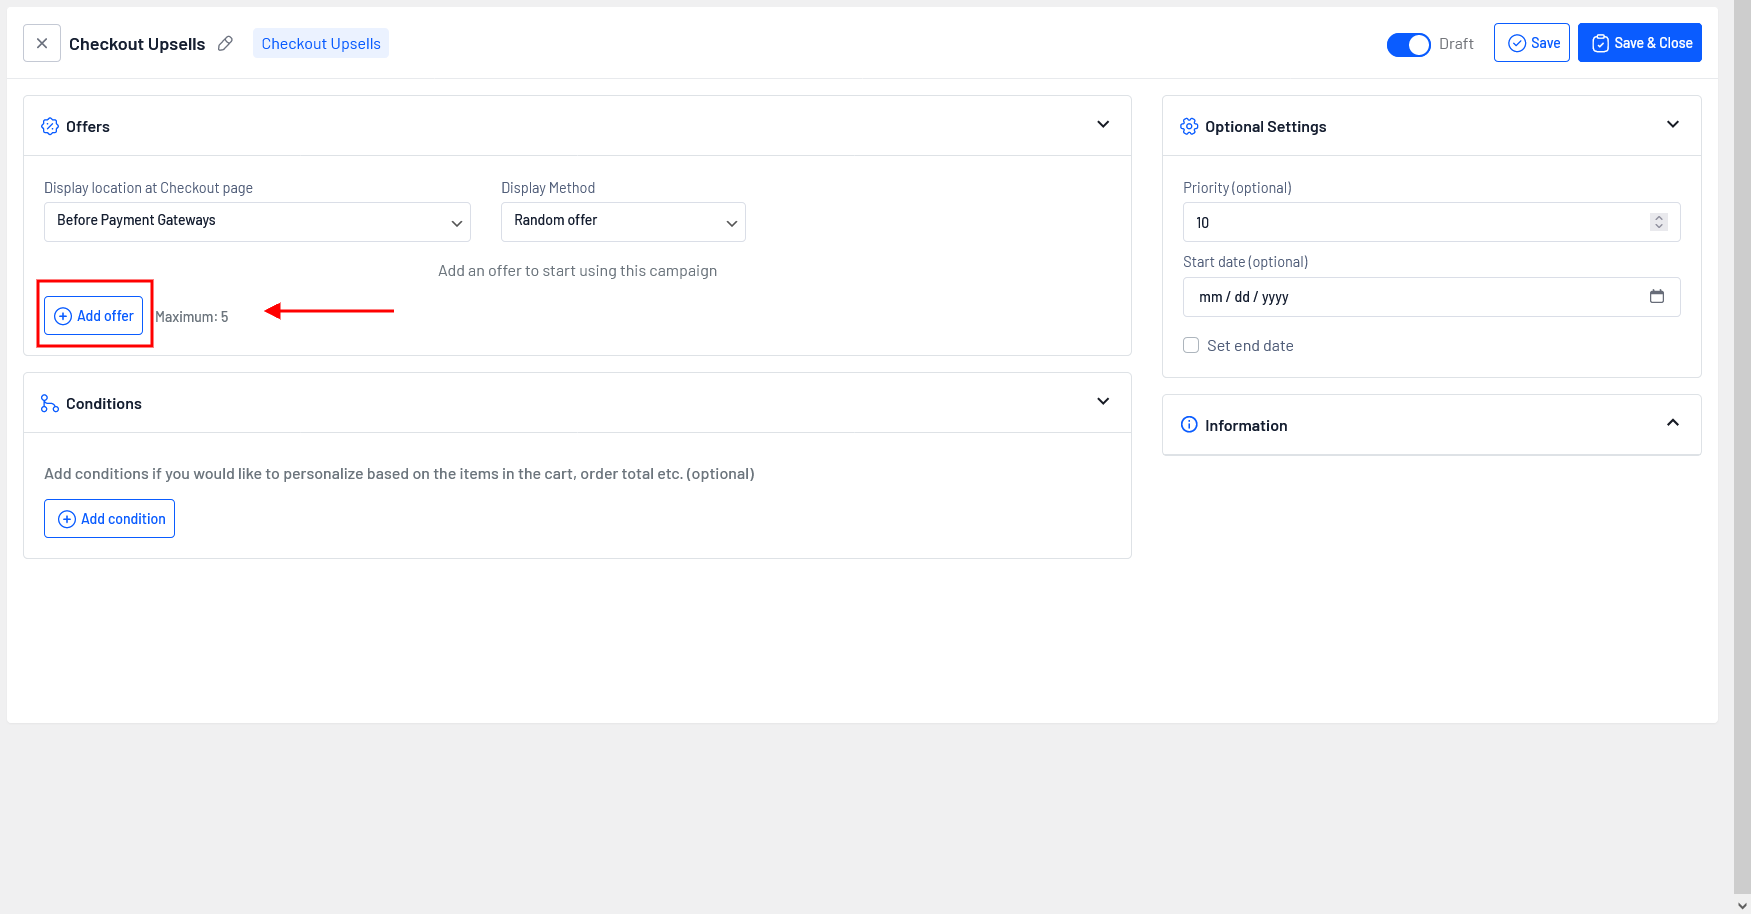
Task: Click the Information circle icon
Action: (1189, 425)
